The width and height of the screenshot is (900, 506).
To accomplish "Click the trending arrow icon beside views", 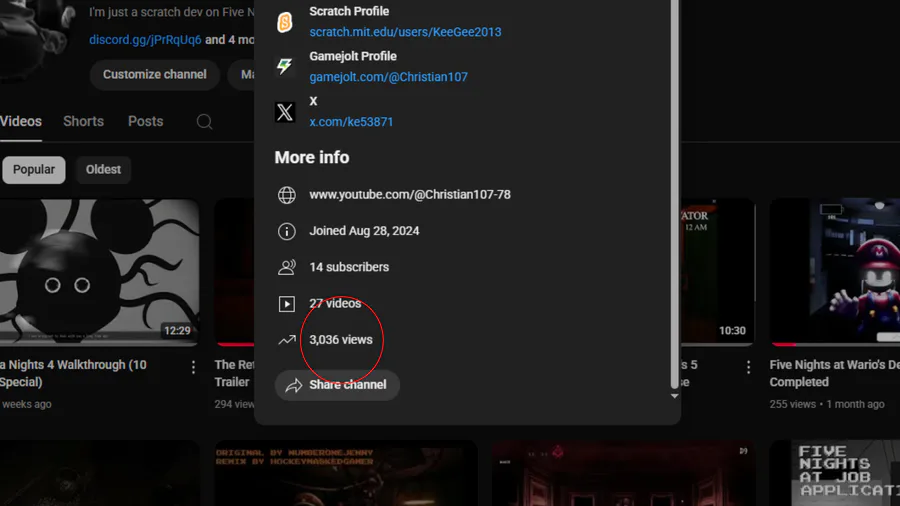I will [x=286, y=340].
